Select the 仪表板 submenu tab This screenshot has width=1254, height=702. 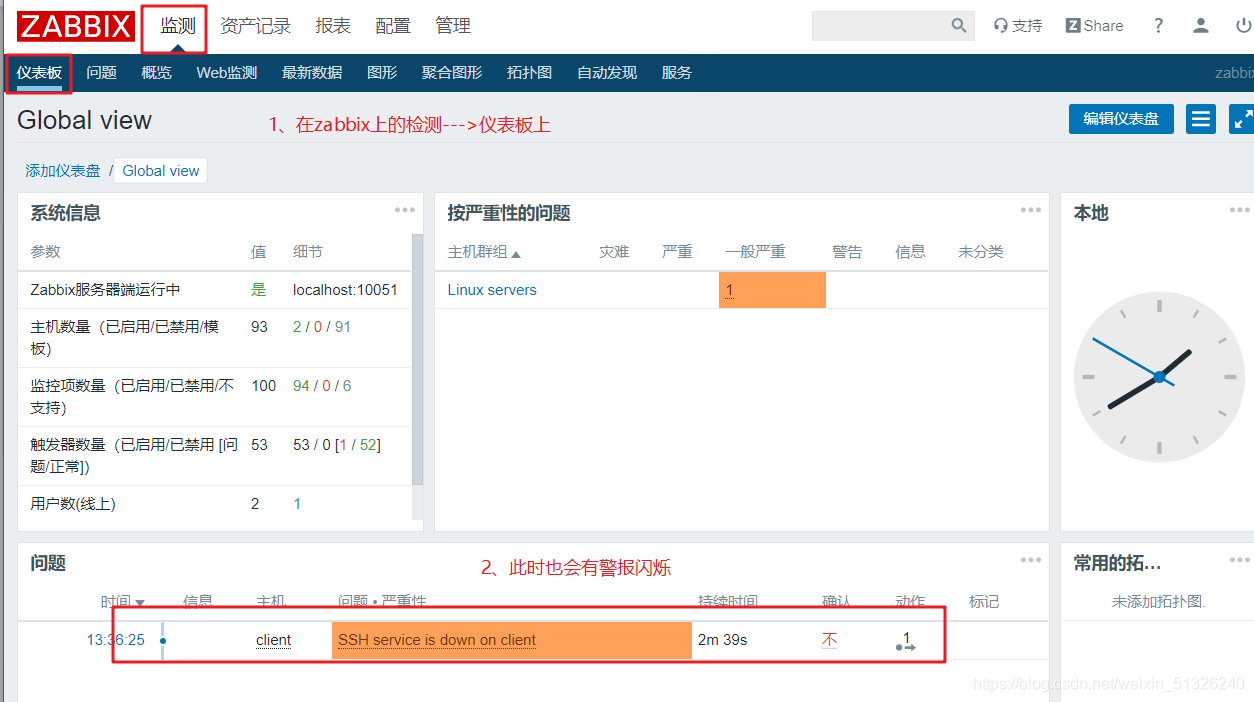39,72
